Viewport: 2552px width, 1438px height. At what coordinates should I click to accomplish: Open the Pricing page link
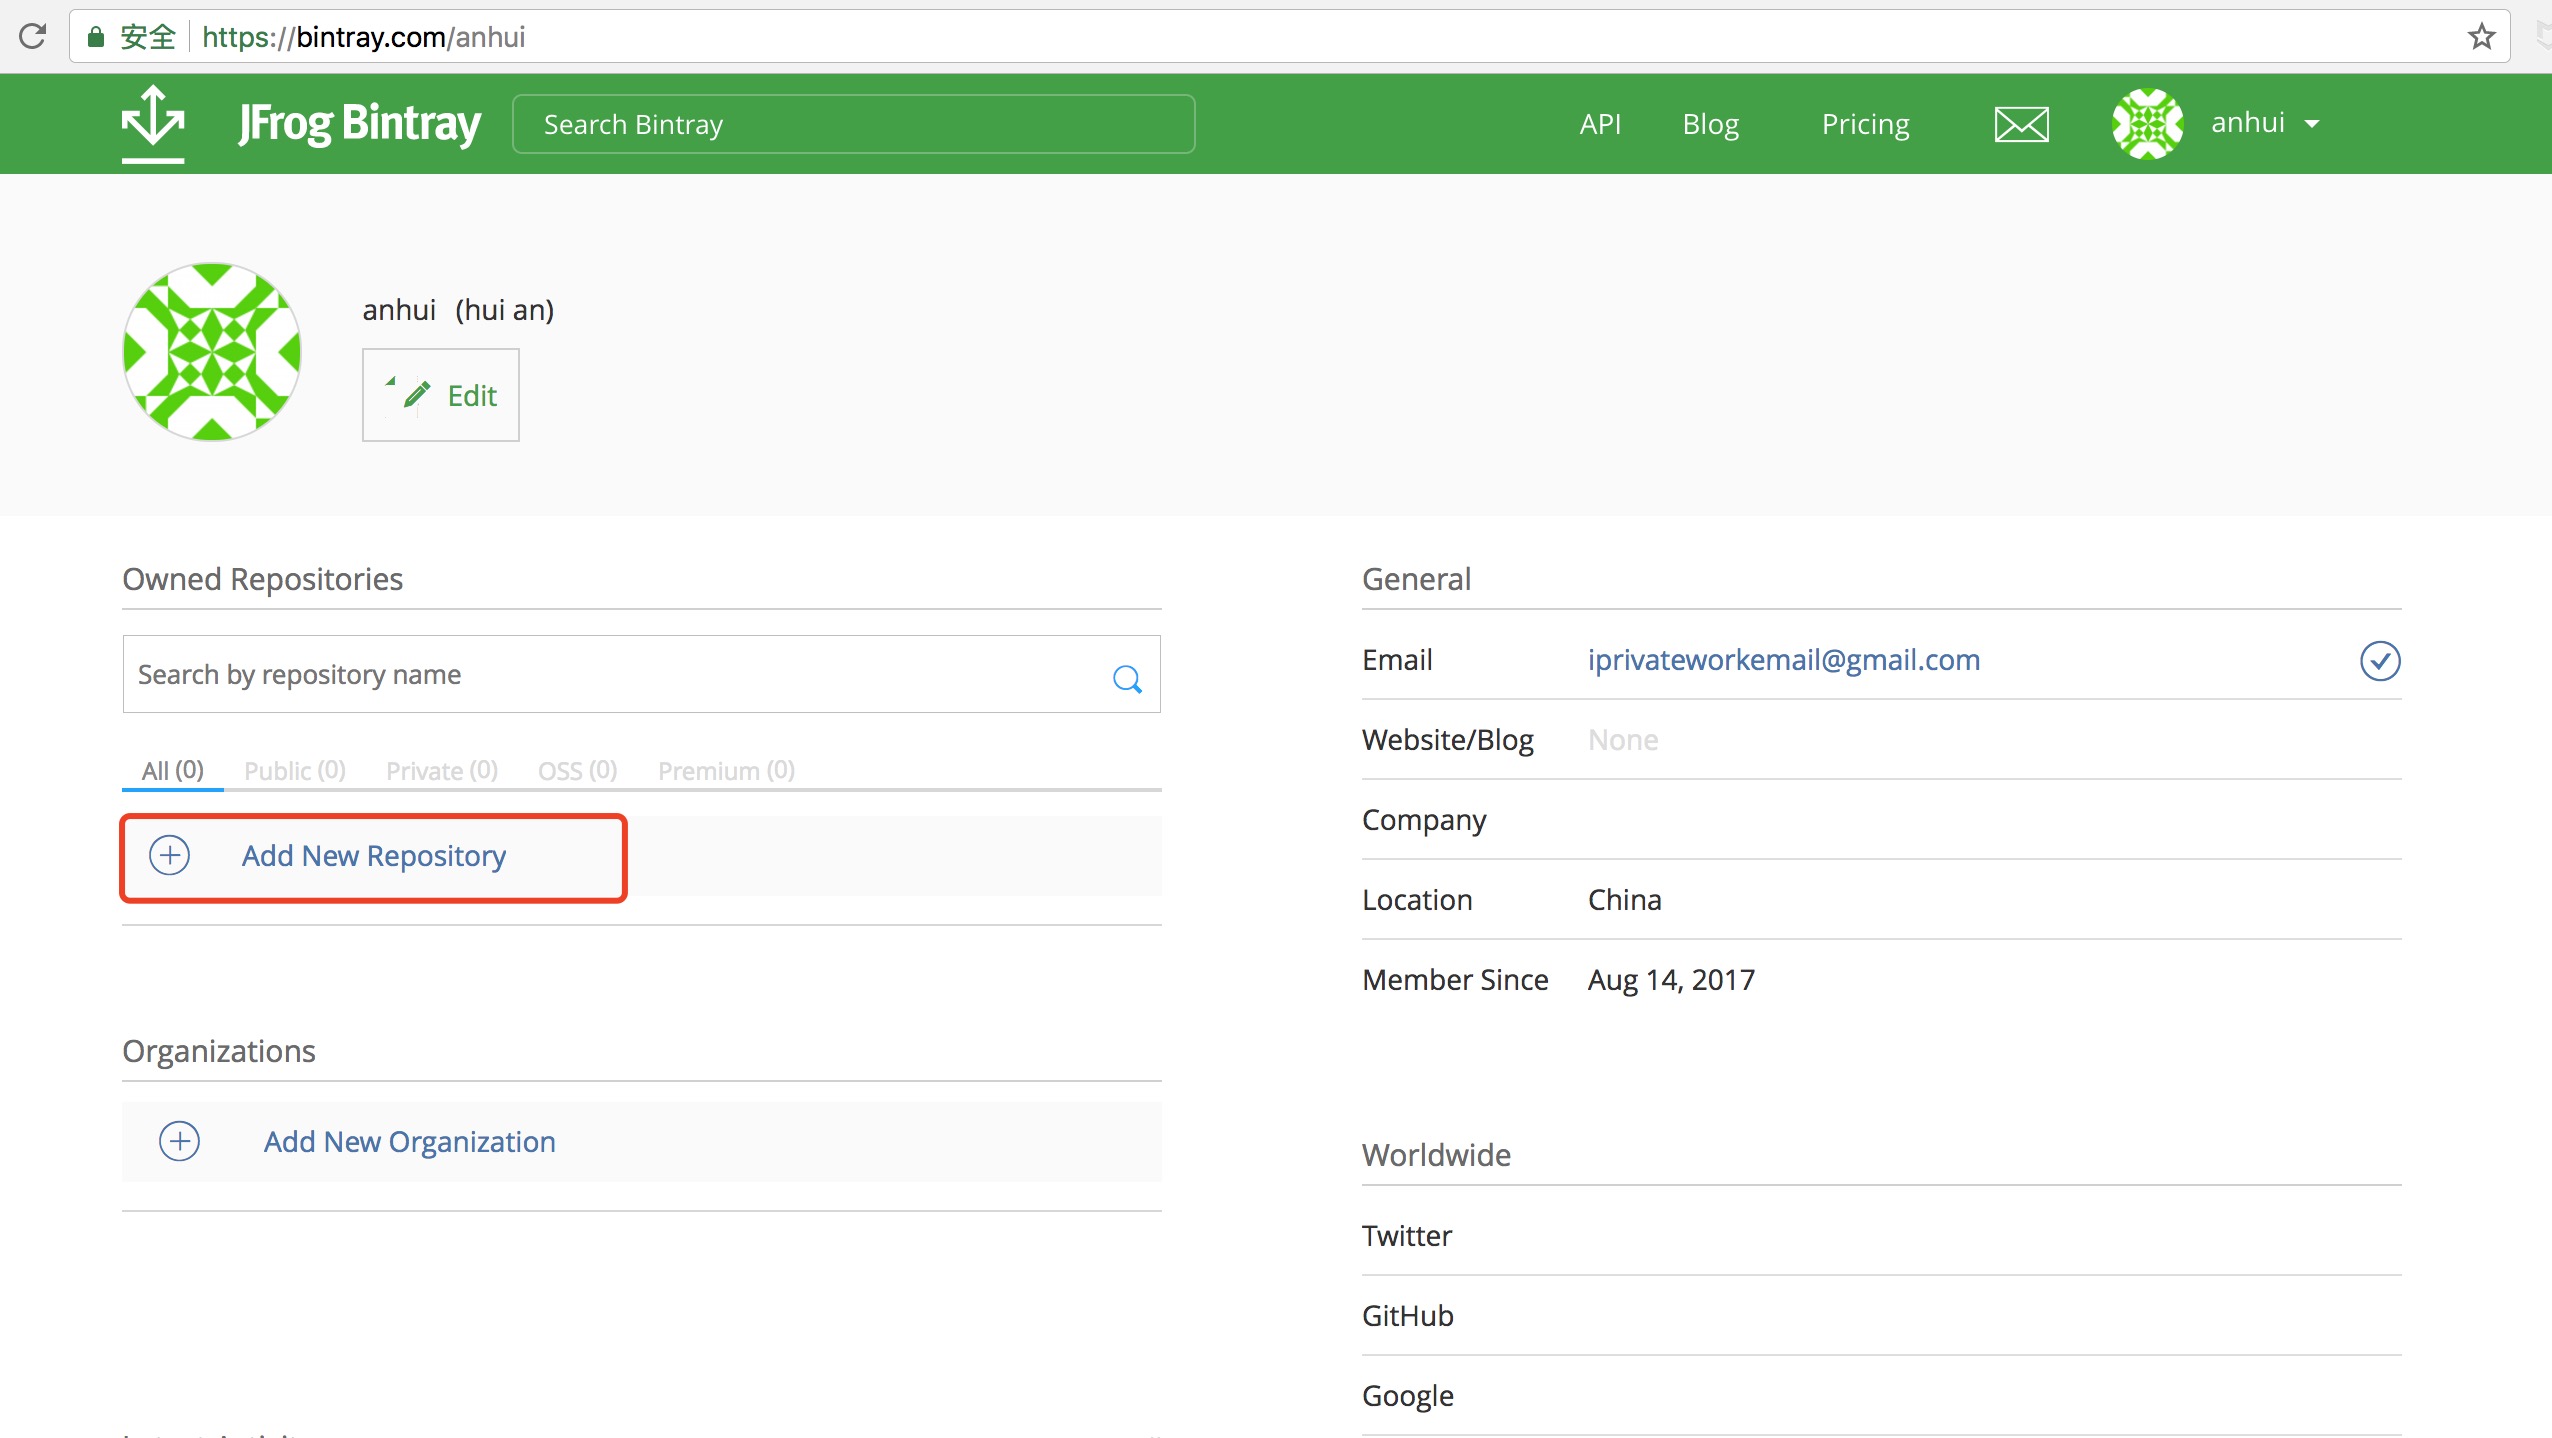(1865, 121)
